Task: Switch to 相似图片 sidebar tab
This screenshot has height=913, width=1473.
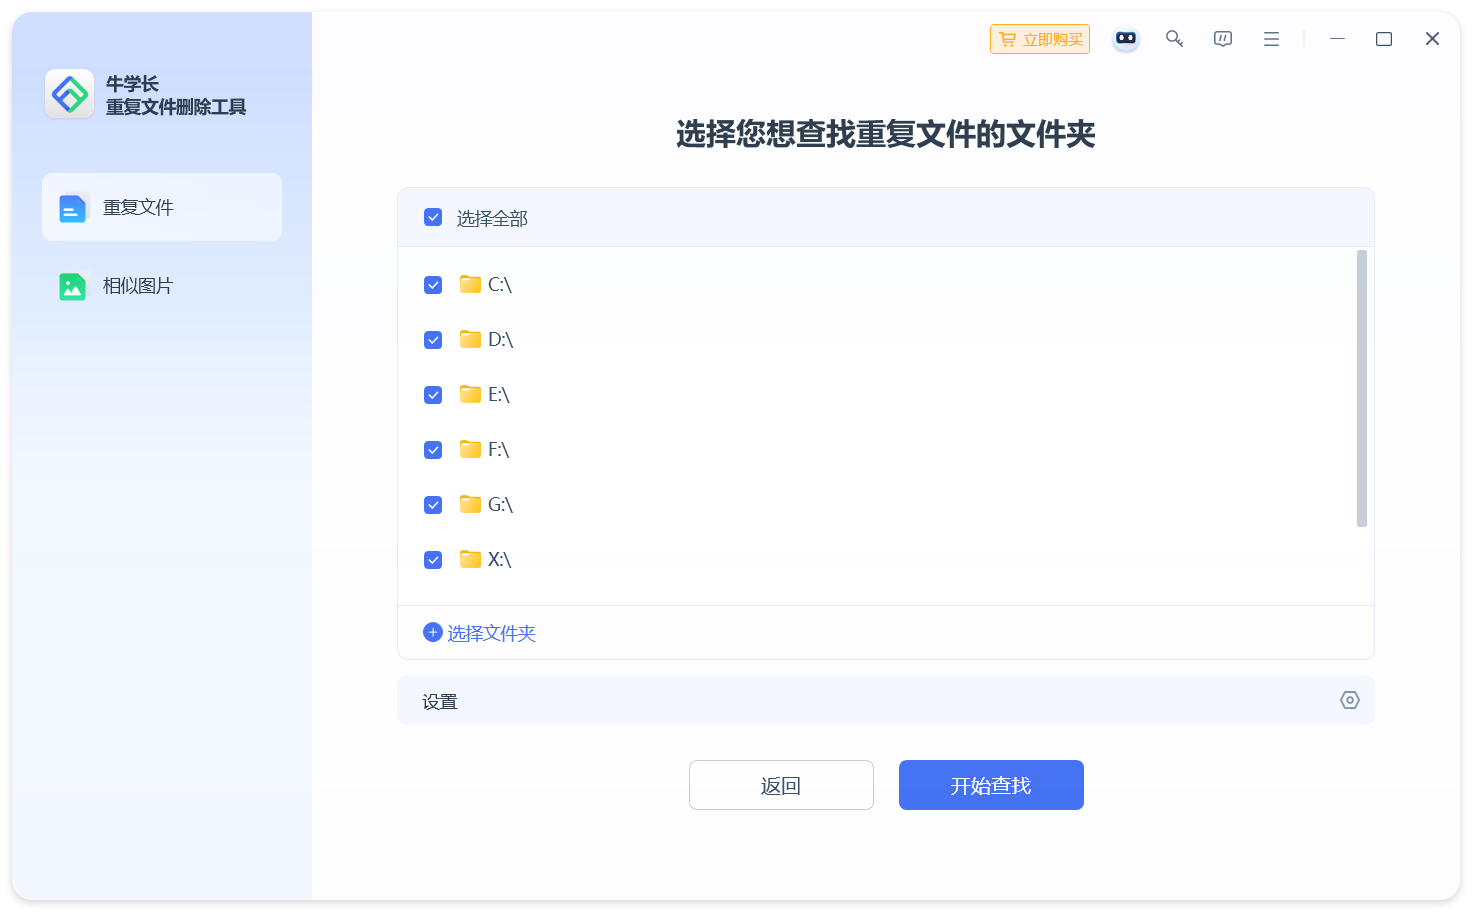Action: pos(162,286)
